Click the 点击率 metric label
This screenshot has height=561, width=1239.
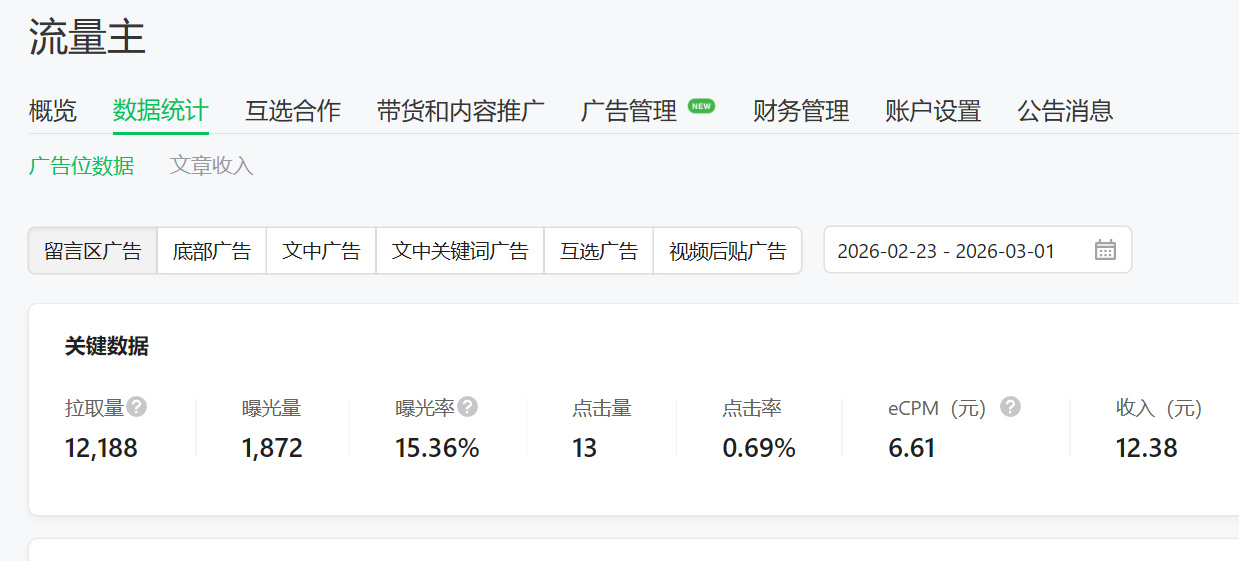point(752,408)
